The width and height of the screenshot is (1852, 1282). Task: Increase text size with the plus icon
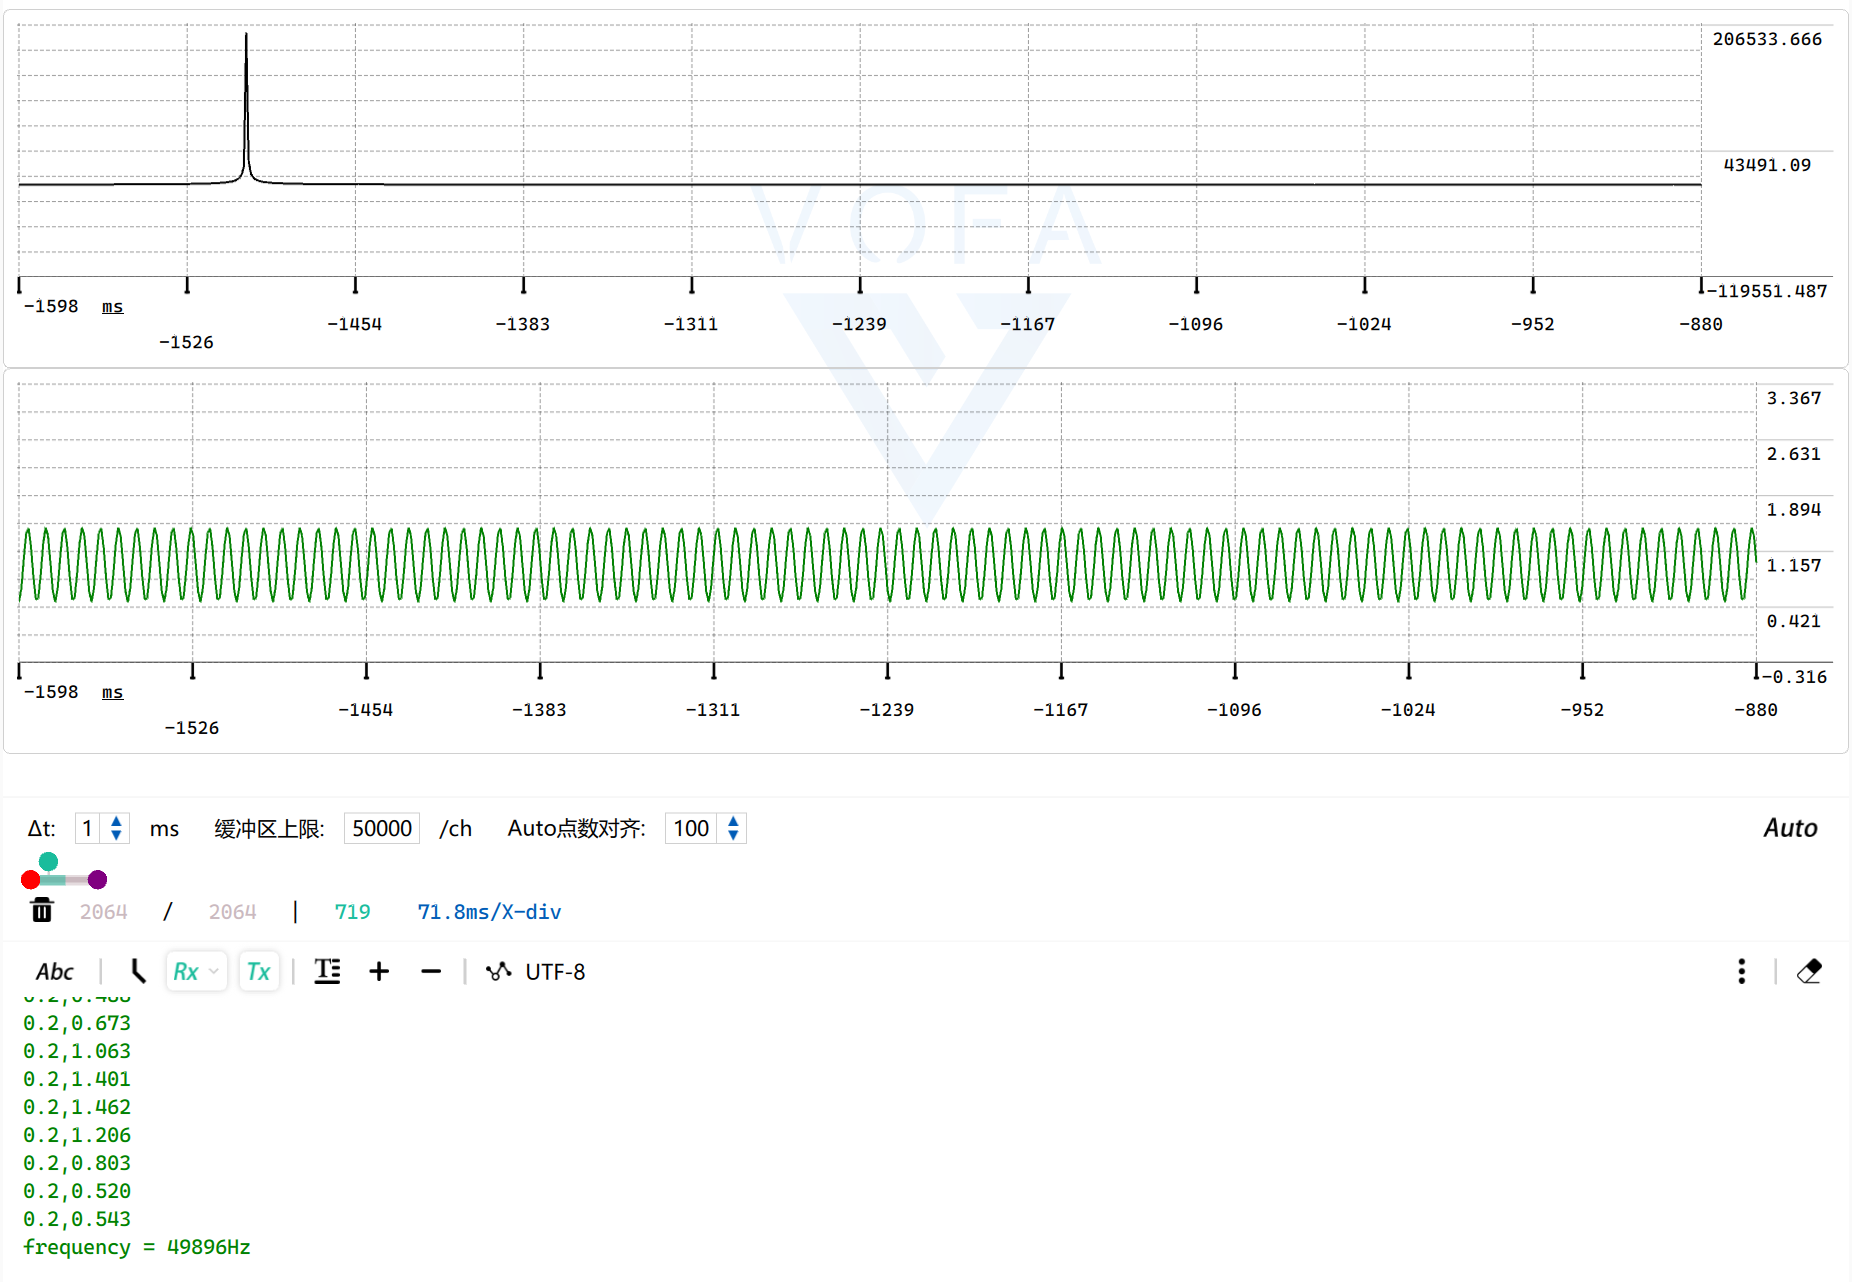(x=380, y=971)
